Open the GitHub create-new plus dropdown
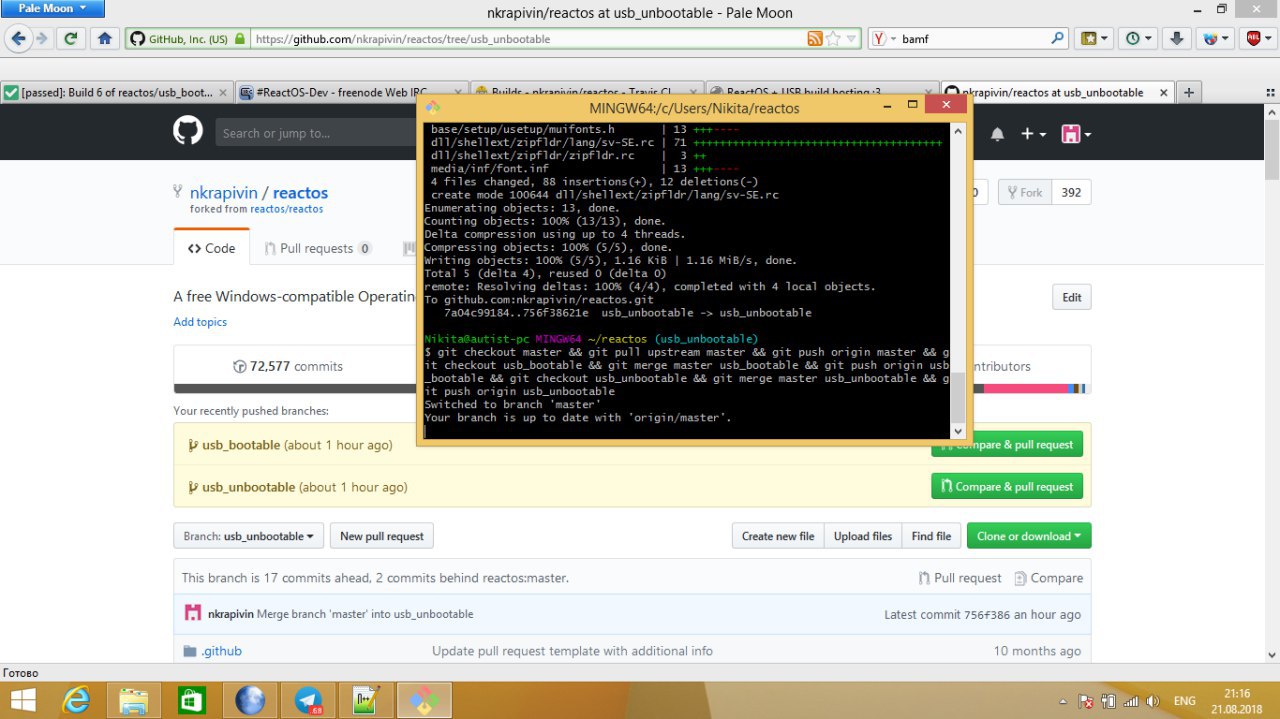1280x719 pixels. point(1033,134)
